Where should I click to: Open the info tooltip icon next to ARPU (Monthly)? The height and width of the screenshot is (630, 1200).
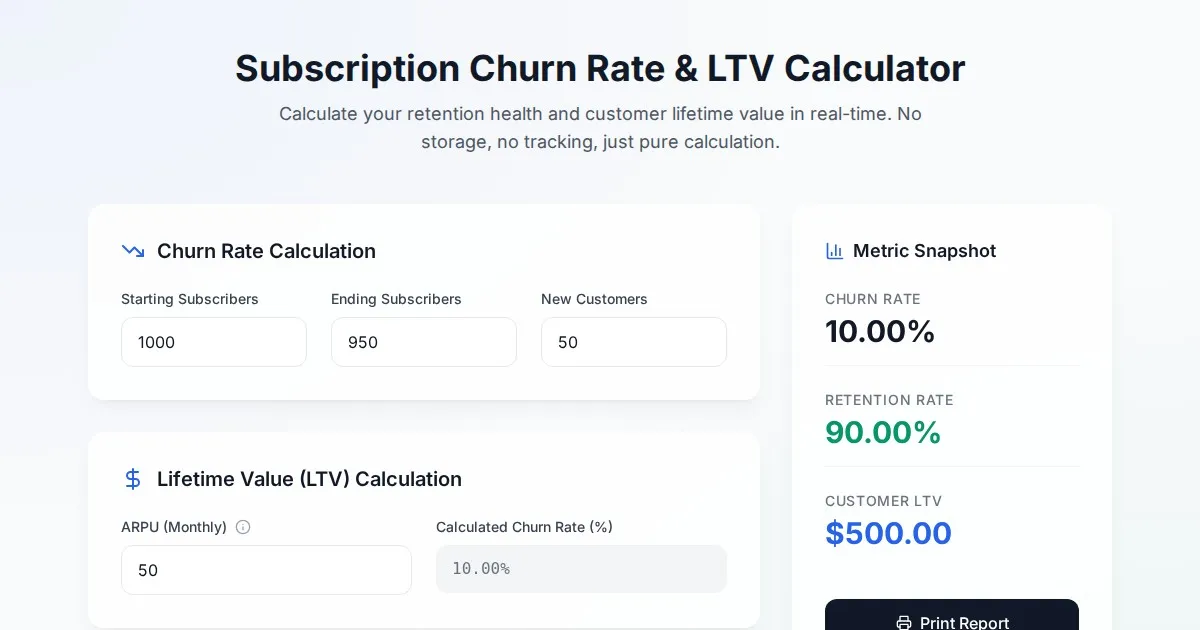[x=243, y=527]
